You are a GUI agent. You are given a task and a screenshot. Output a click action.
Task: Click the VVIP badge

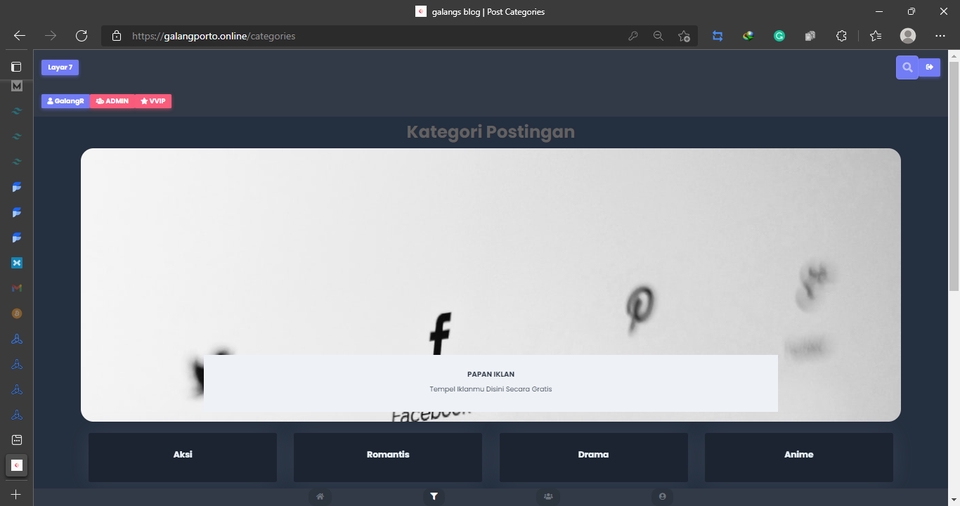153,101
